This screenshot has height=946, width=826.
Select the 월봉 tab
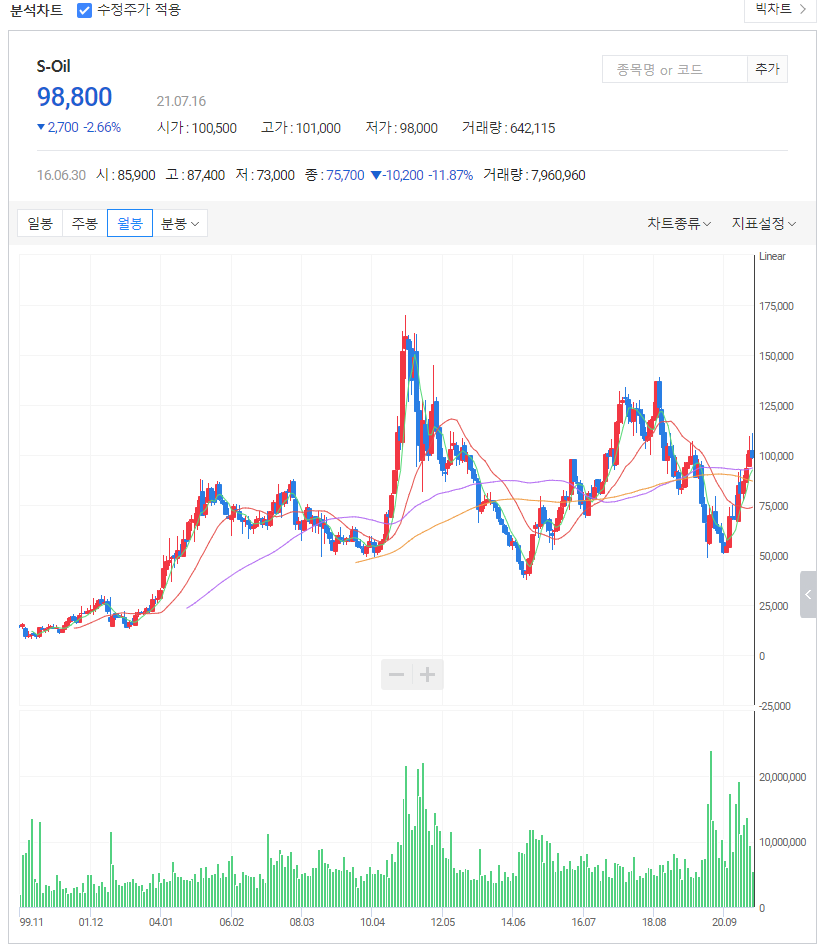tap(130, 223)
